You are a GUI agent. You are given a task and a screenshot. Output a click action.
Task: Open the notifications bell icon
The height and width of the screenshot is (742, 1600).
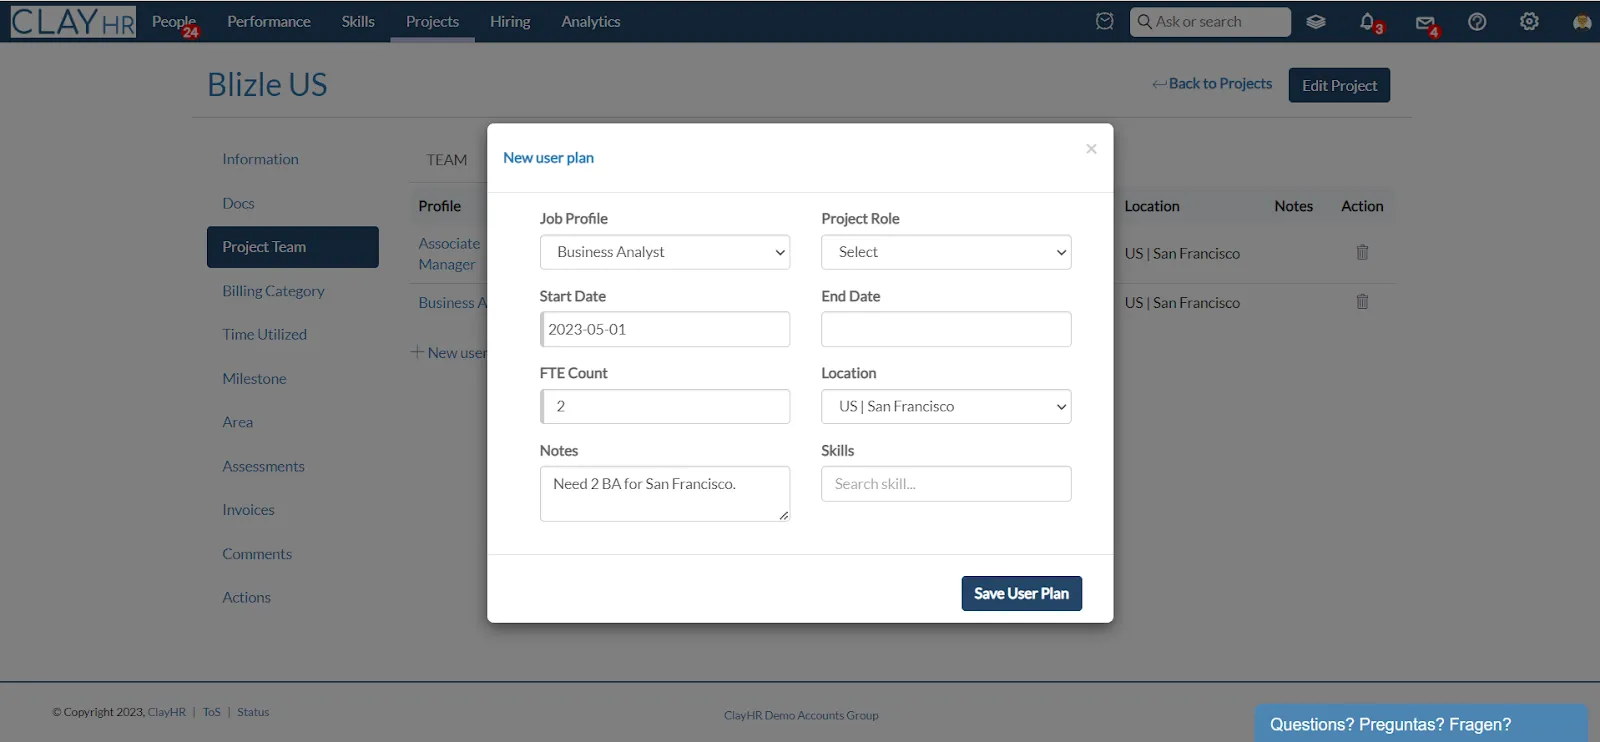[x=1368, y=21]
